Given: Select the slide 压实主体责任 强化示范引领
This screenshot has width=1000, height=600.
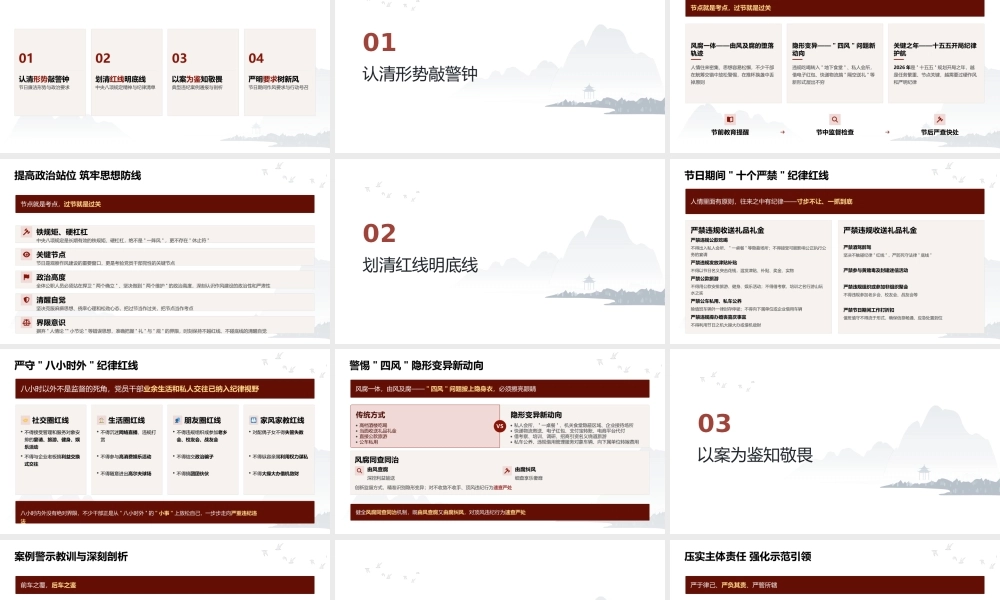Looking at the screenshot, I should [835, 570].
